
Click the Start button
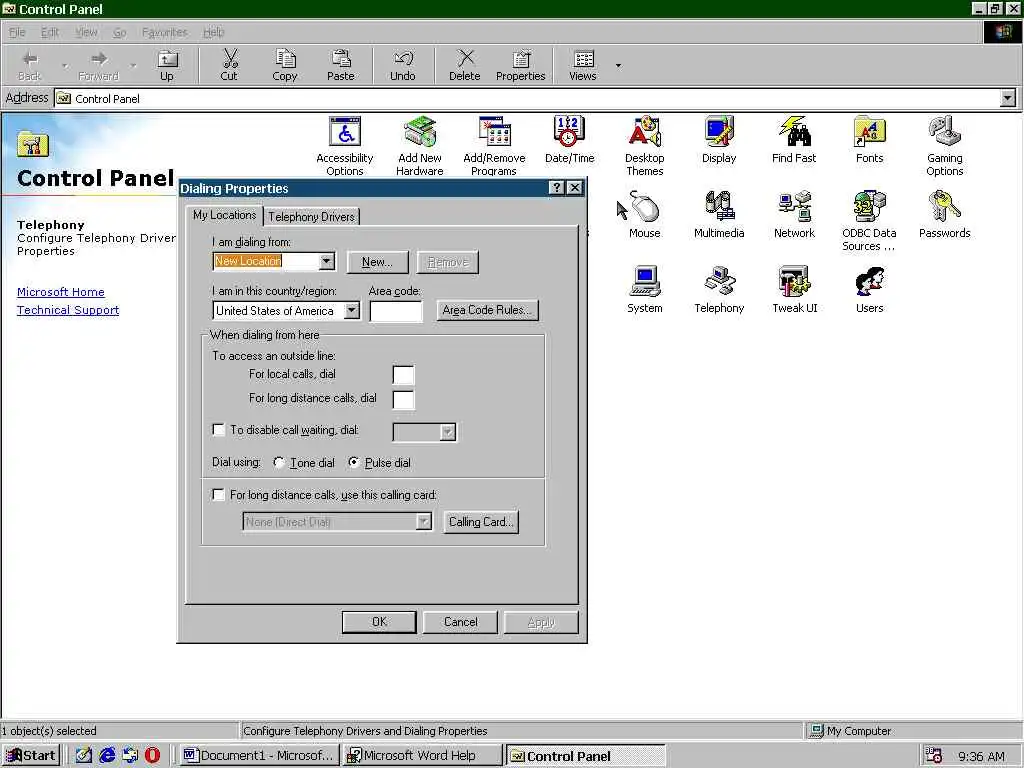(x=31, y=756)
